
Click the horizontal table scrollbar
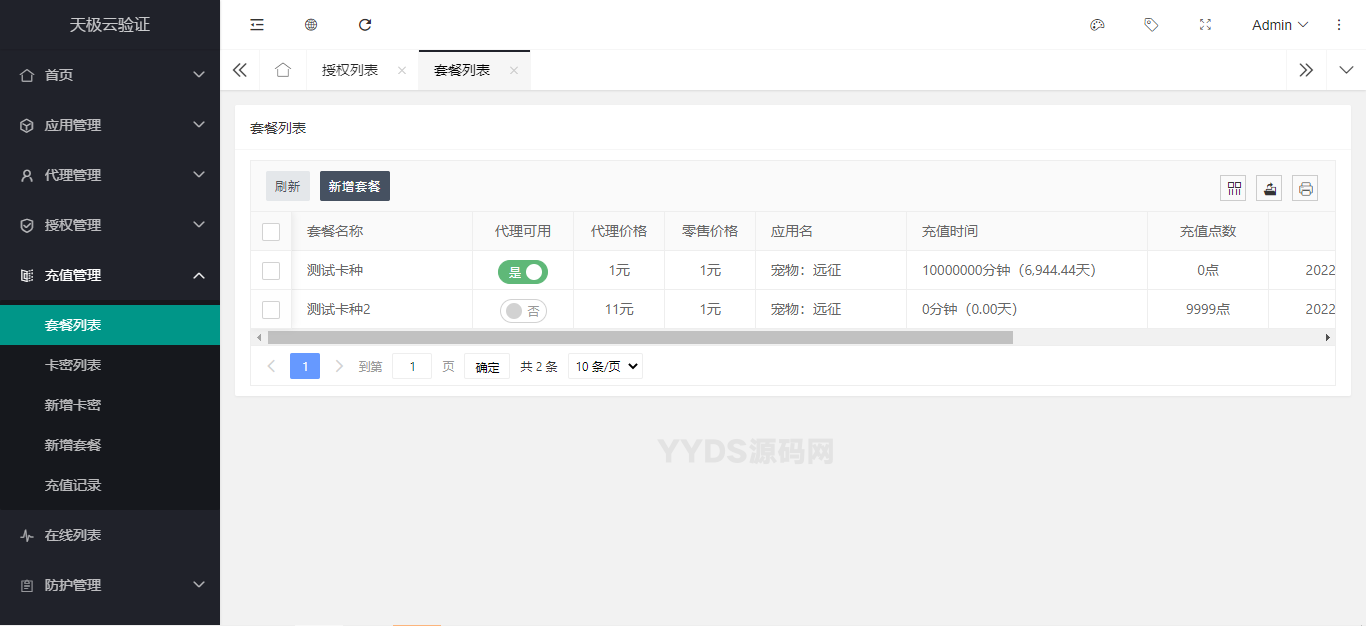tap(640, 338)
